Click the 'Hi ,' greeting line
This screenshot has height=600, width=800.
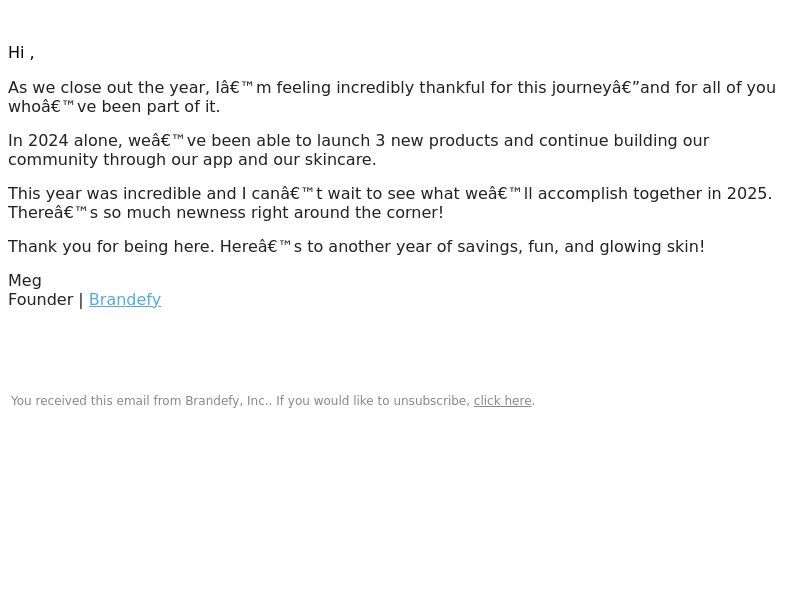21,53
